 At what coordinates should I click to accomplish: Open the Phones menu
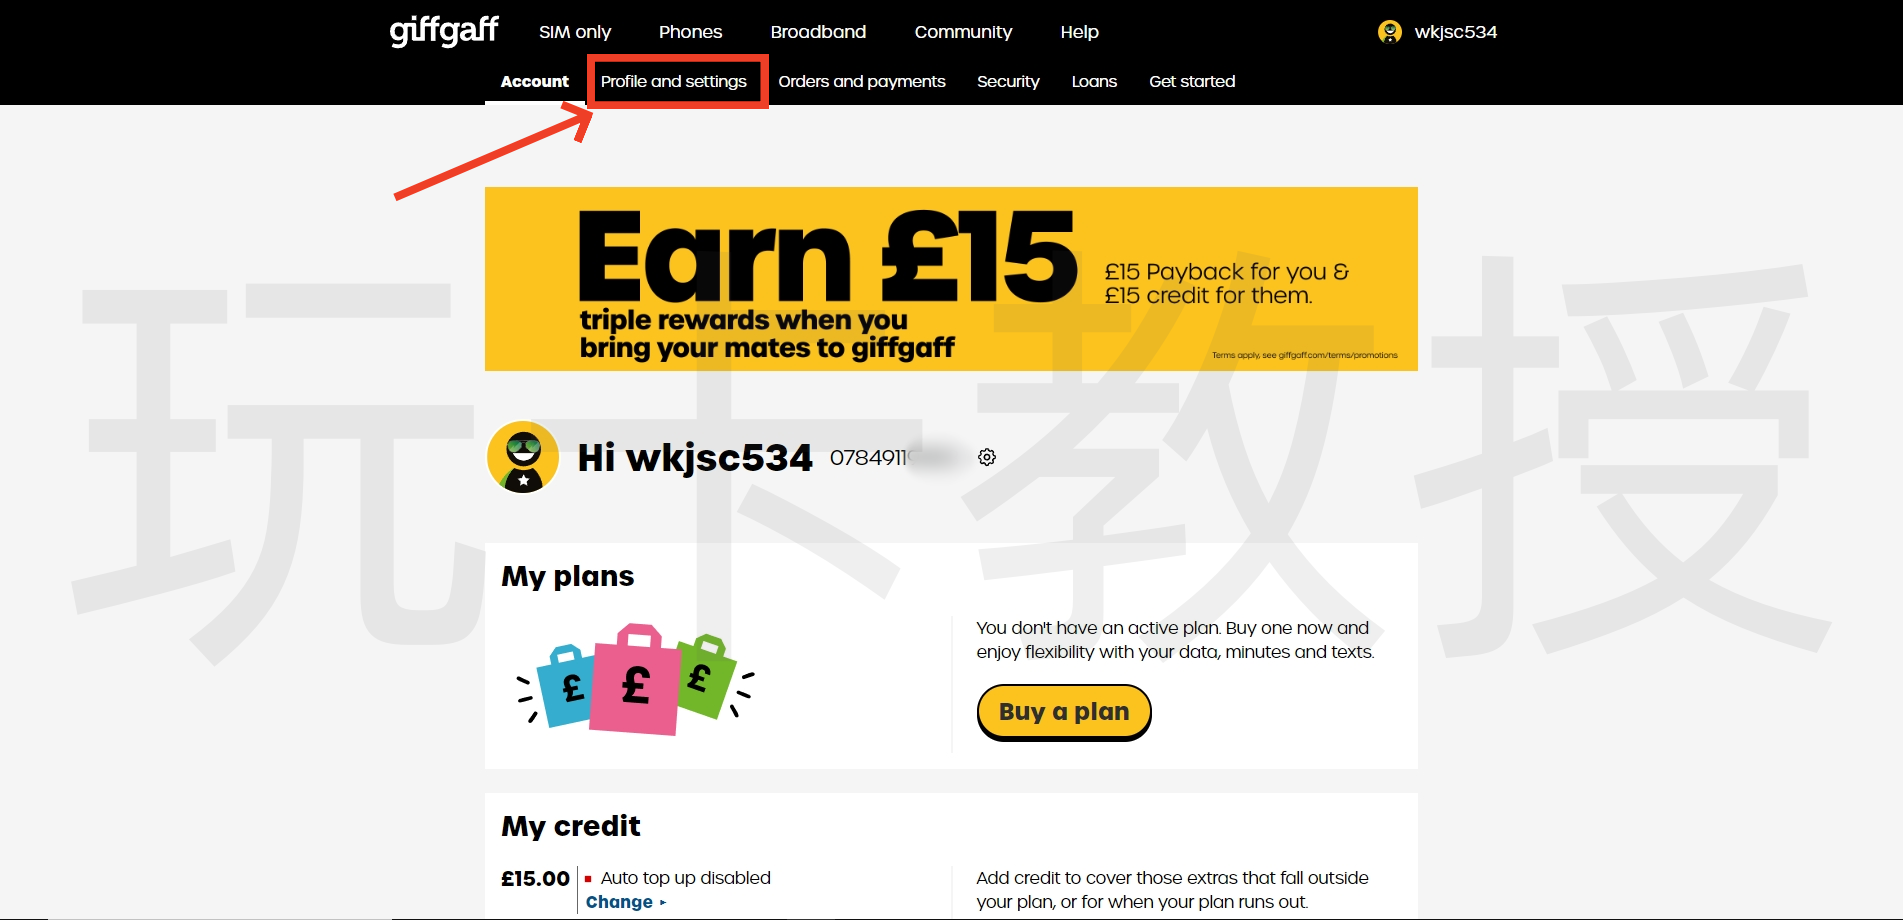pos(690,32)
